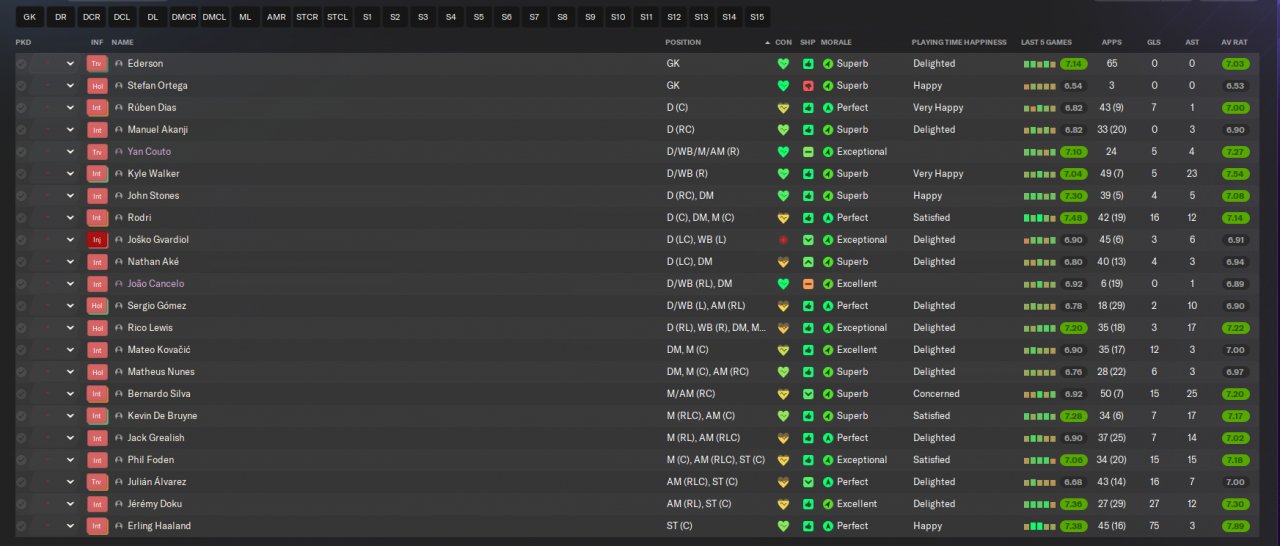Click João Cancelo's orange match sharpness icon
Screen dimensions: 1280x546
coord(808,283)
